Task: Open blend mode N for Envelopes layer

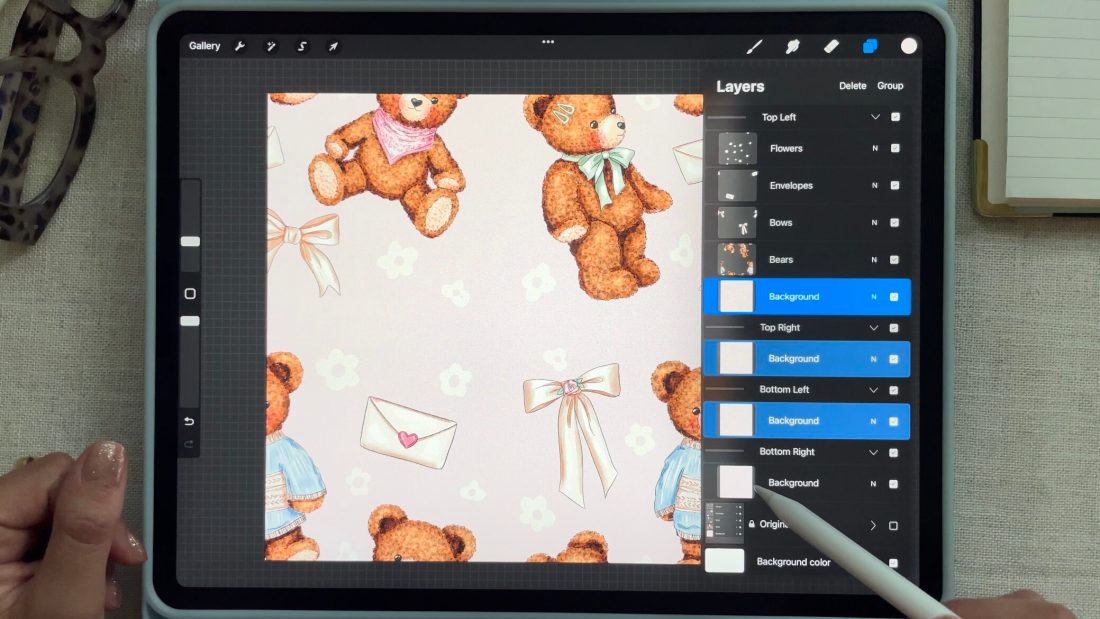Action: [x=875, y=185]
